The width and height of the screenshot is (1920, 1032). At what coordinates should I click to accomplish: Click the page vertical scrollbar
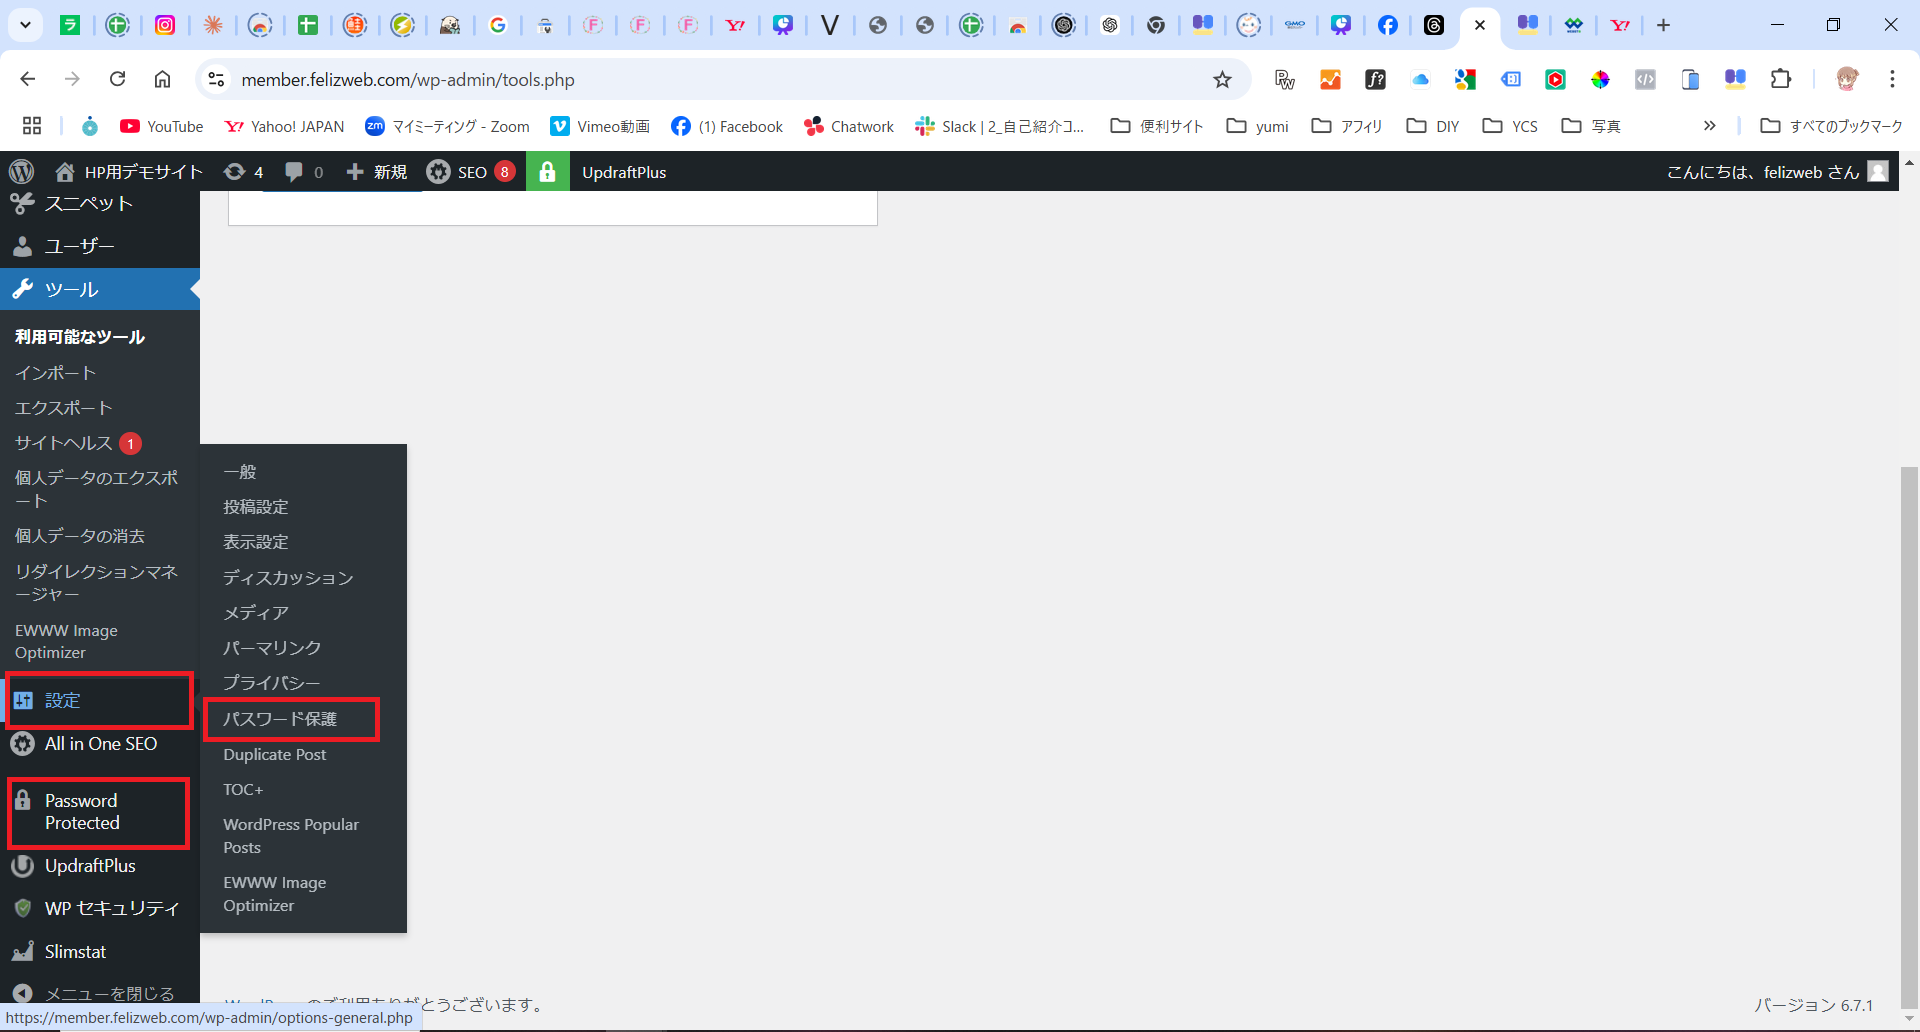click(1909, 738)
